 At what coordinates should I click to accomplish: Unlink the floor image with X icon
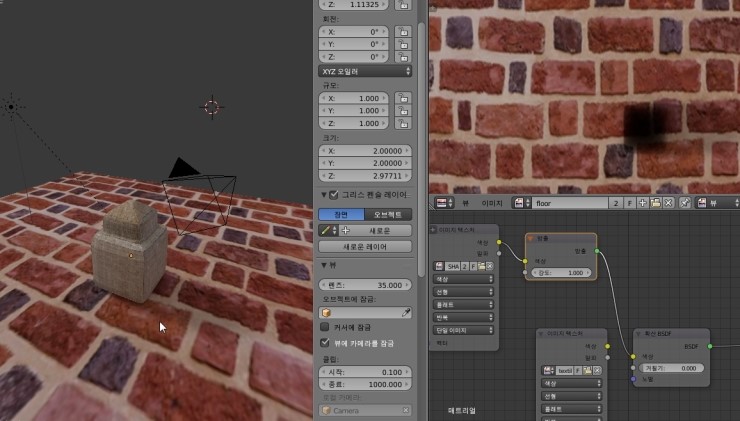668,203
